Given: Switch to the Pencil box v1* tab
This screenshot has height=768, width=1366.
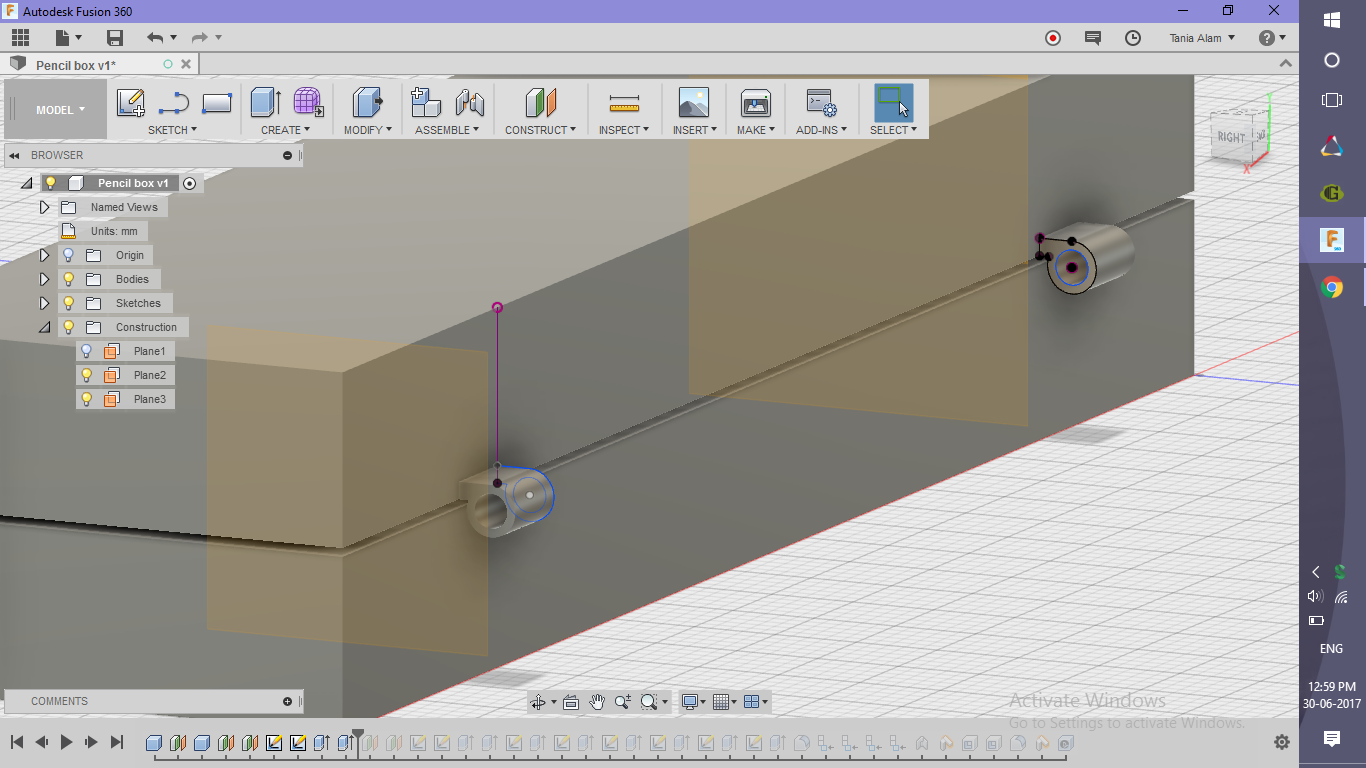Looking at the screenshot, I should tap(76, 65).
